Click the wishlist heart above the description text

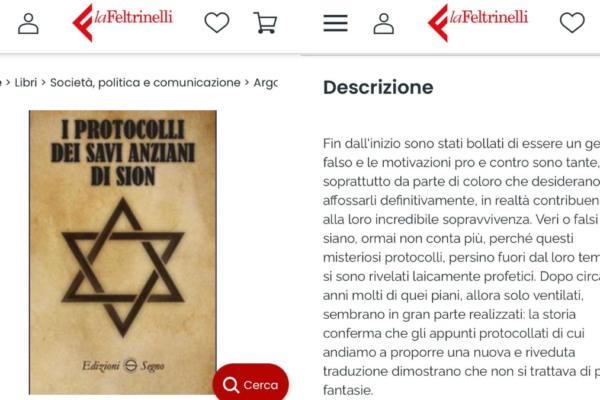point(572,23)
